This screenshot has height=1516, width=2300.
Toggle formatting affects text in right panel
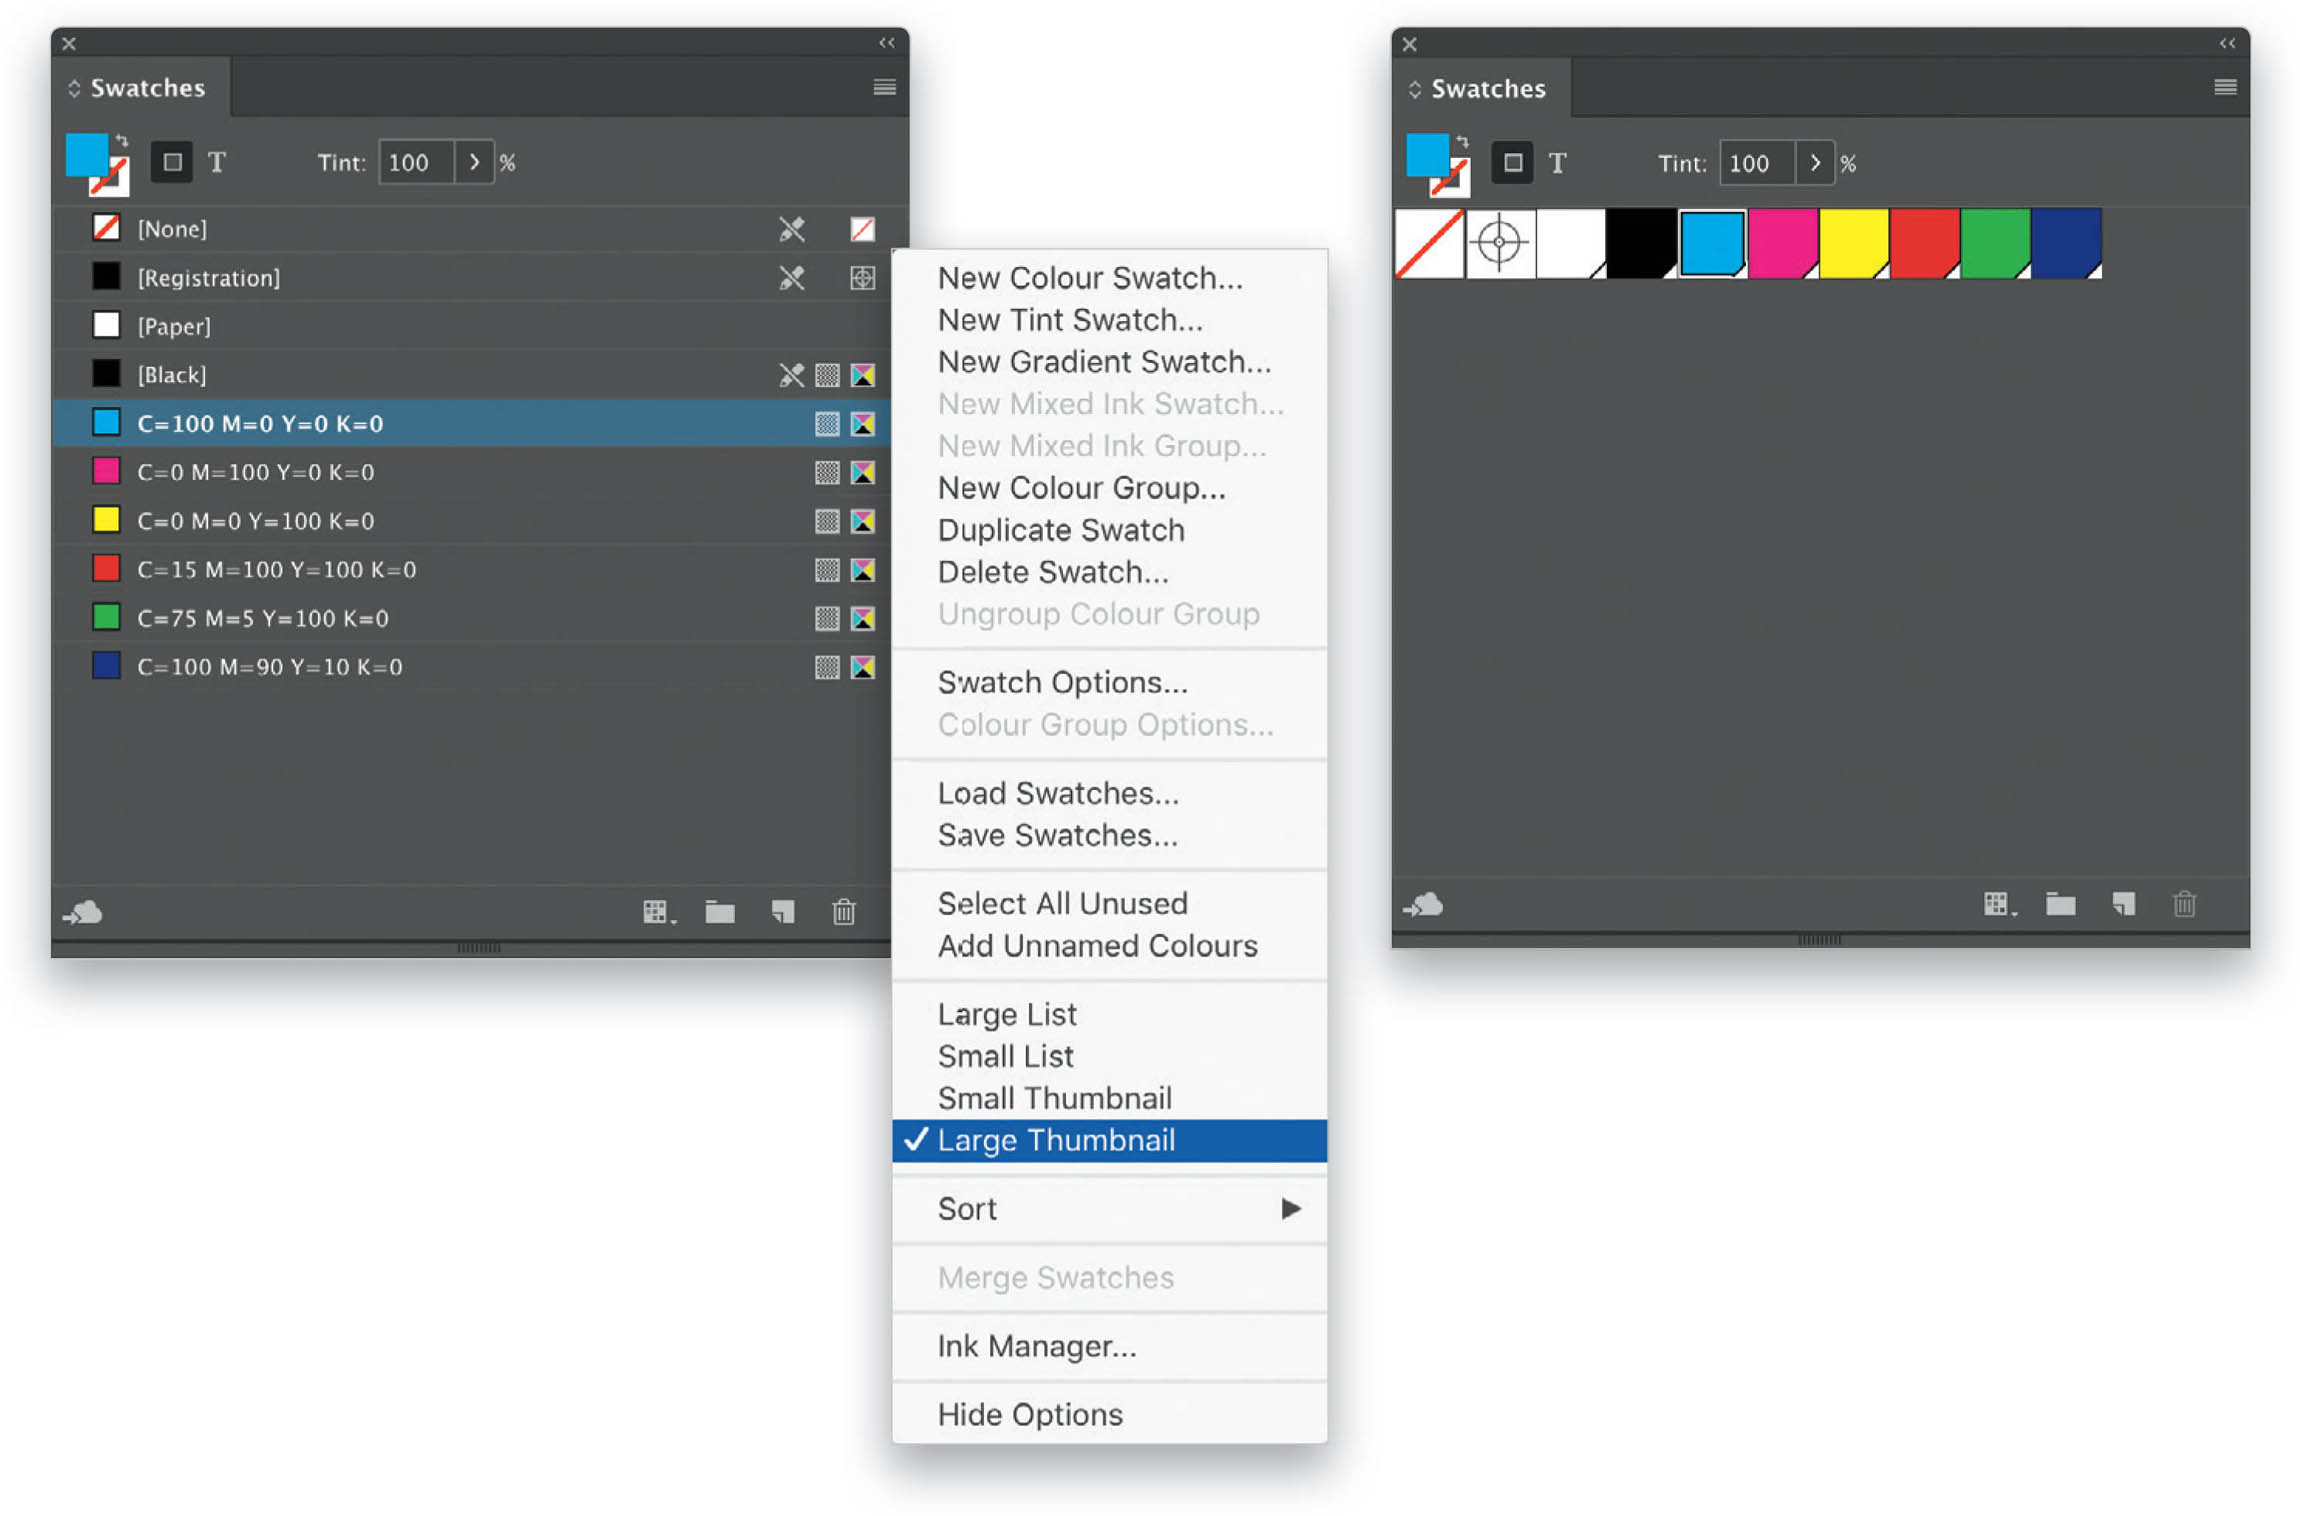[x=1557, y=163]
